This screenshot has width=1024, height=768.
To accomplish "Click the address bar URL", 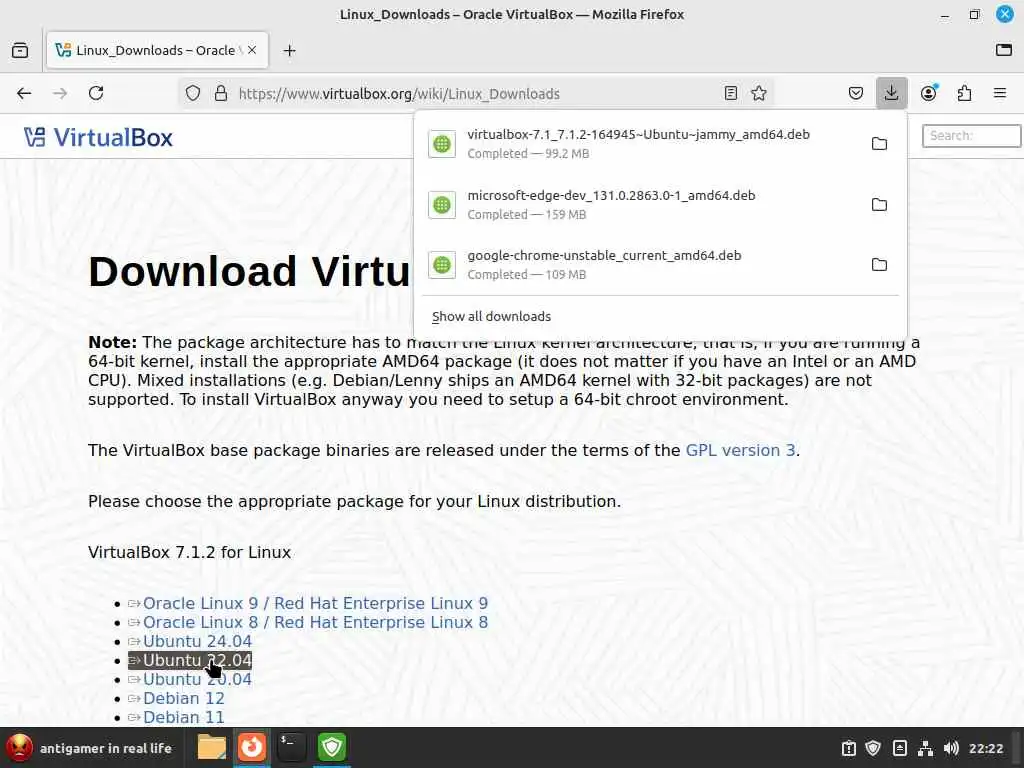I will tap(398, 94).
